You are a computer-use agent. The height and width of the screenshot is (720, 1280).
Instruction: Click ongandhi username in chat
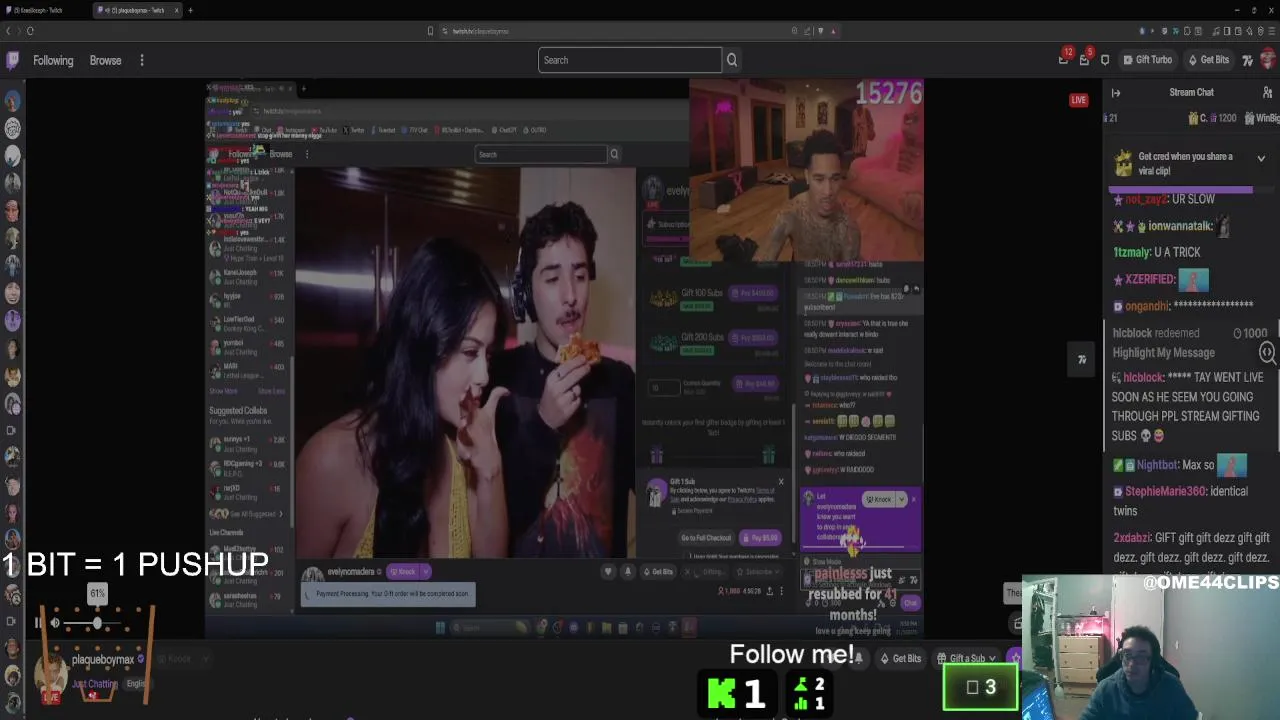1147,306
